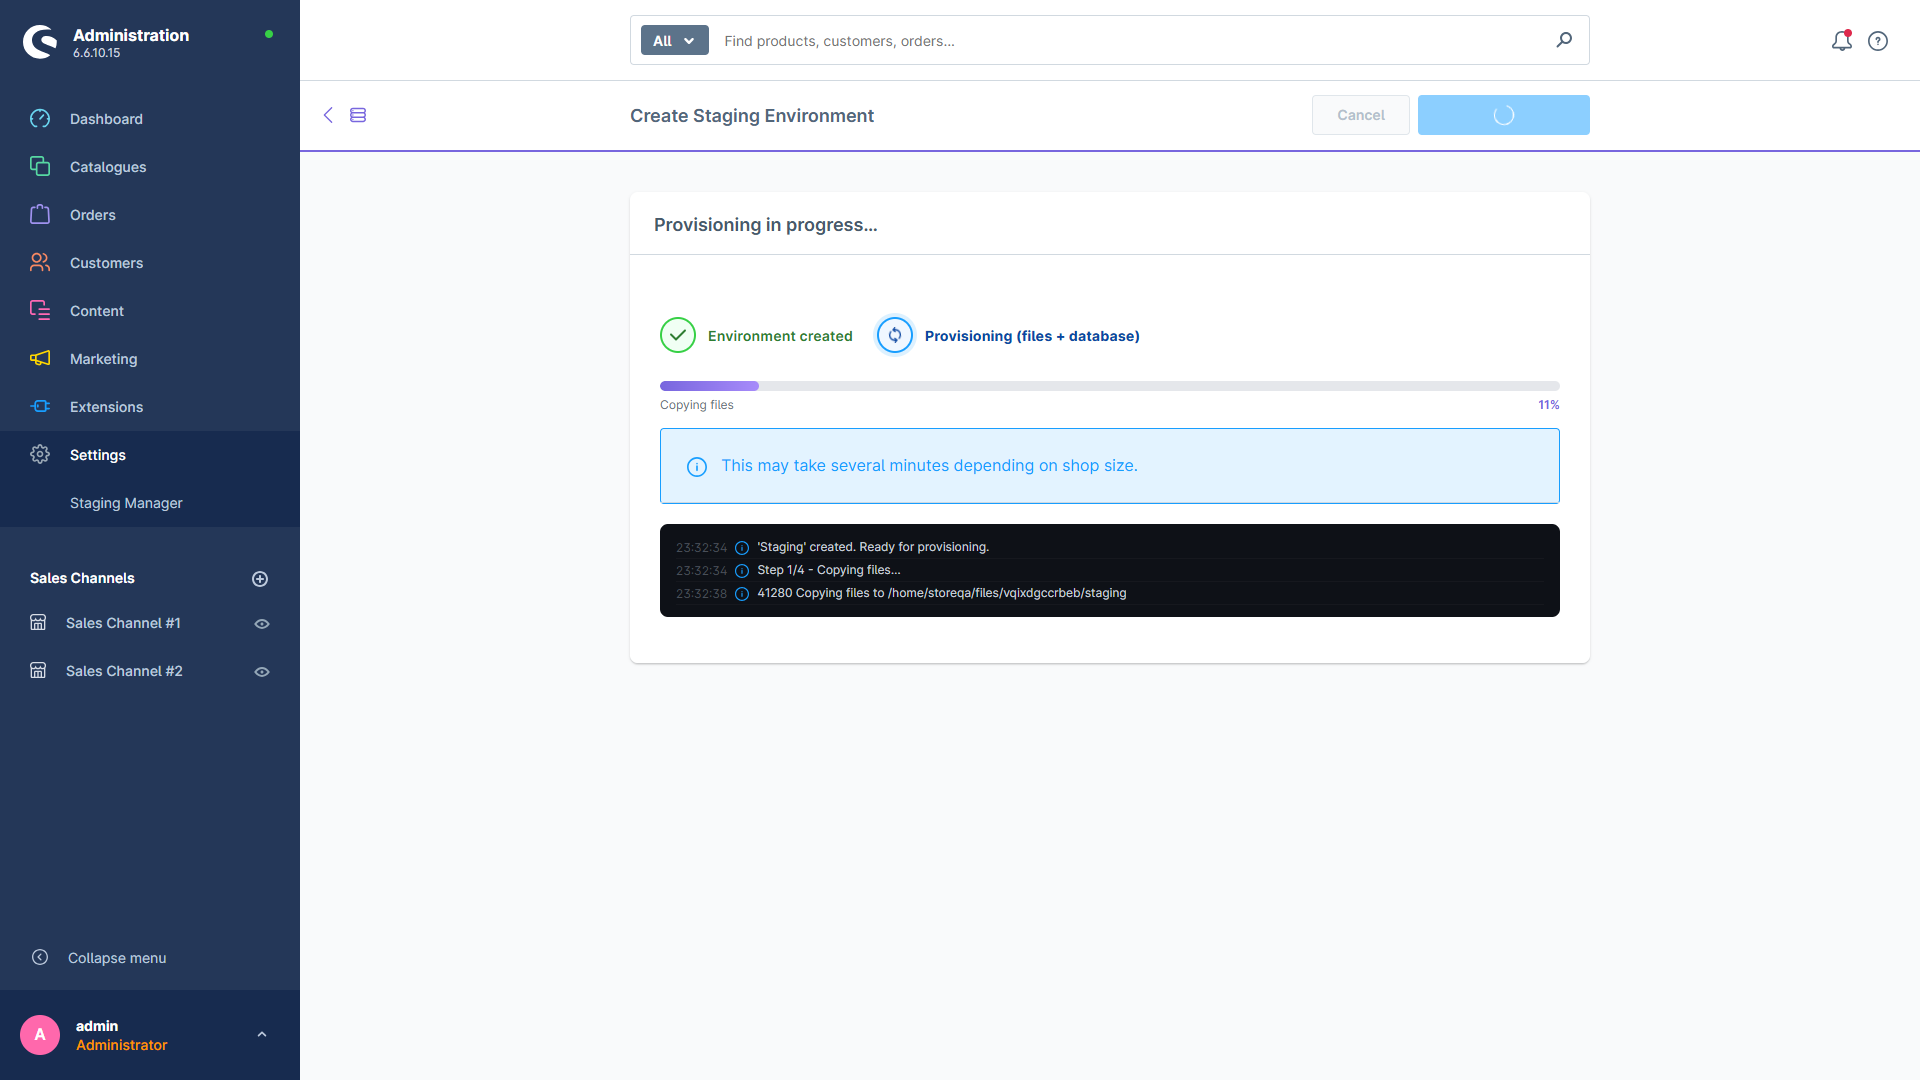Click the 11% progress value
The height and width of the screenshot is (1080, 1920).
(1549, 405)
